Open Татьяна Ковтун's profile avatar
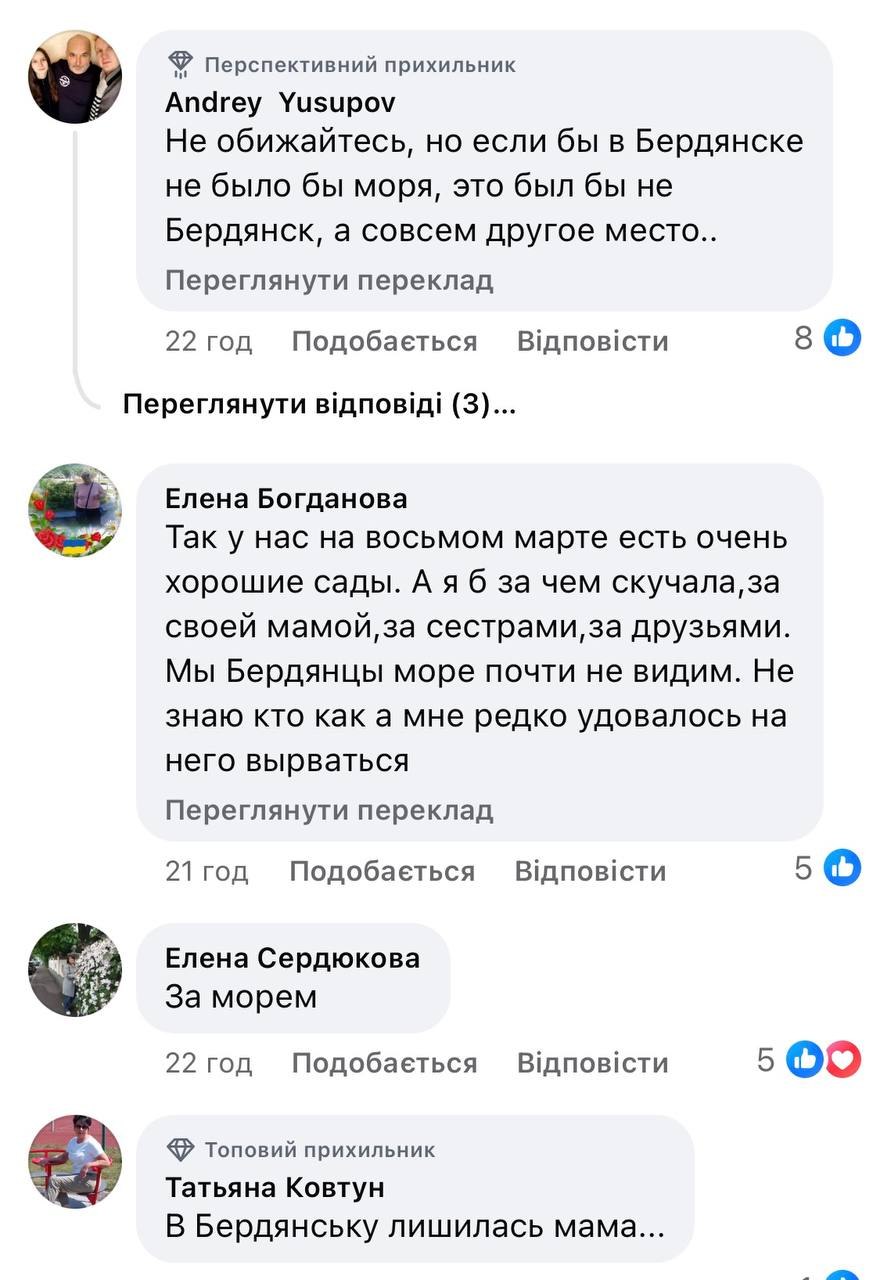The width and height of the screenshot is (880, 1280). click(75, 1162)
